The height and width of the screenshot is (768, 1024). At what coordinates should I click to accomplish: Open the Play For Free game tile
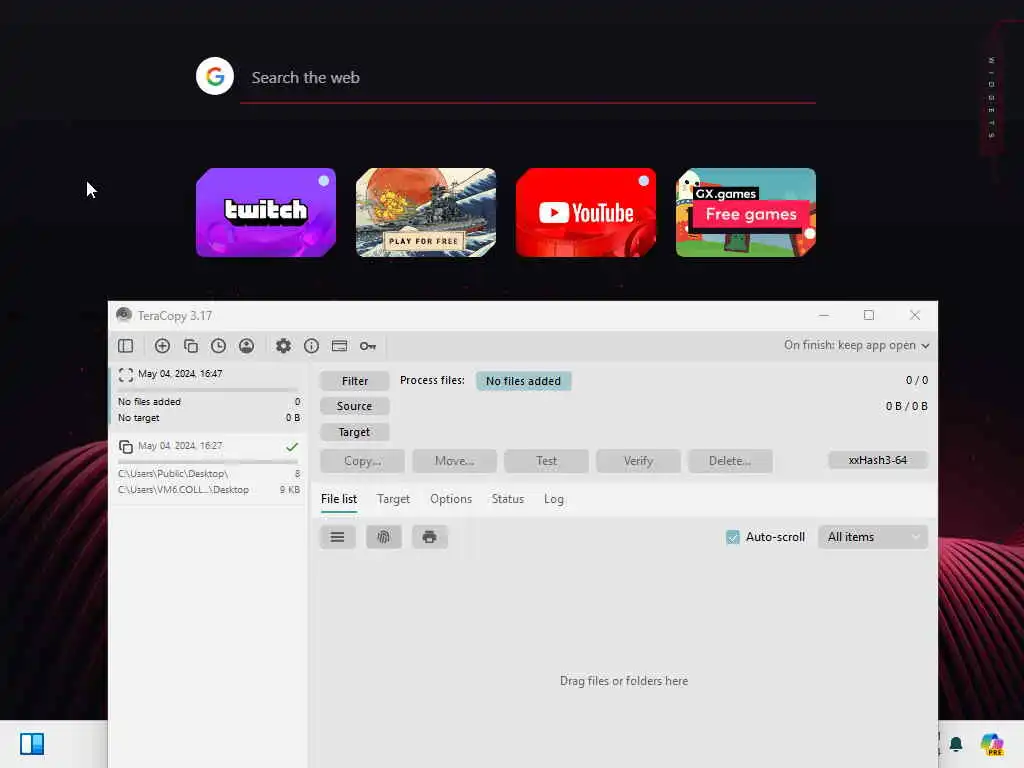[426, 212]
